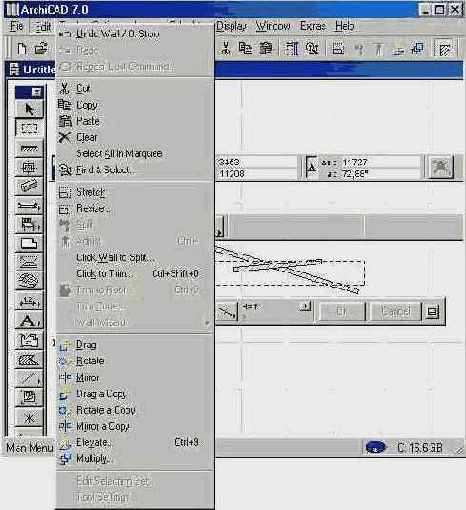This screenshot has height=510, width=466.
Task: Expand the info box corner arrow
Action: coord(220,227)
